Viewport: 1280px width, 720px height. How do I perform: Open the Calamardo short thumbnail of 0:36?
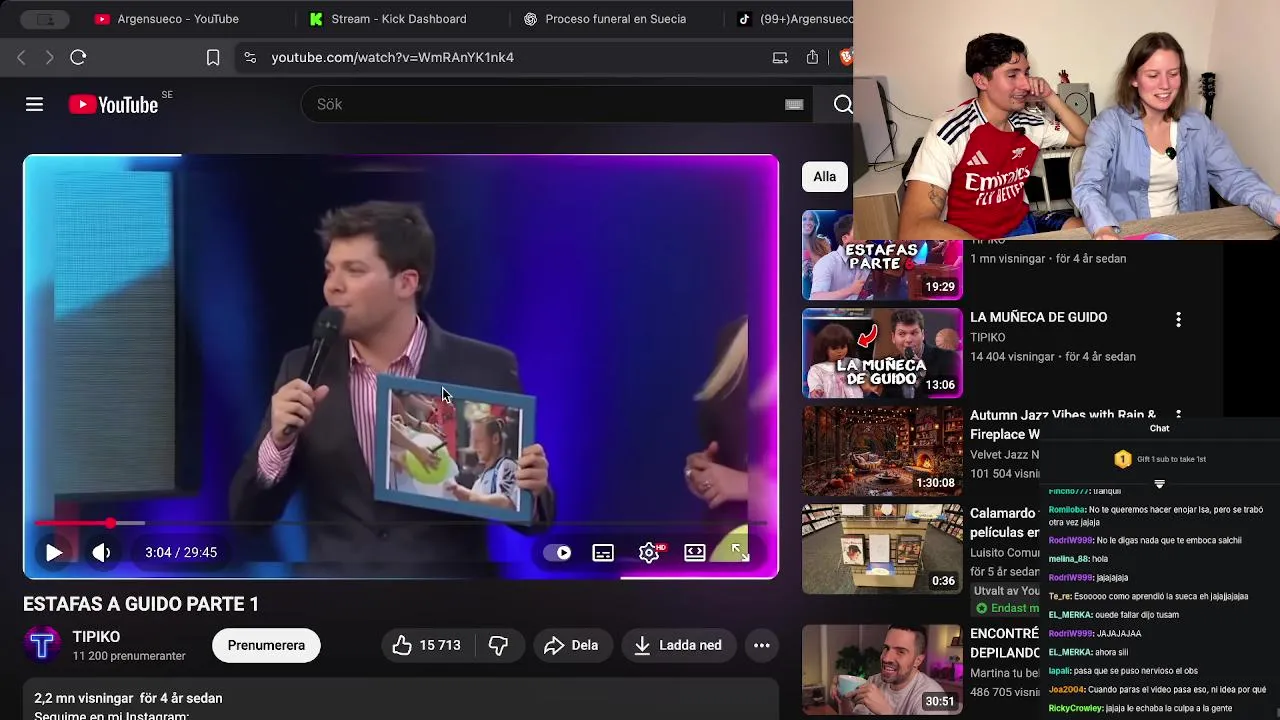click(x=882, y=549)
